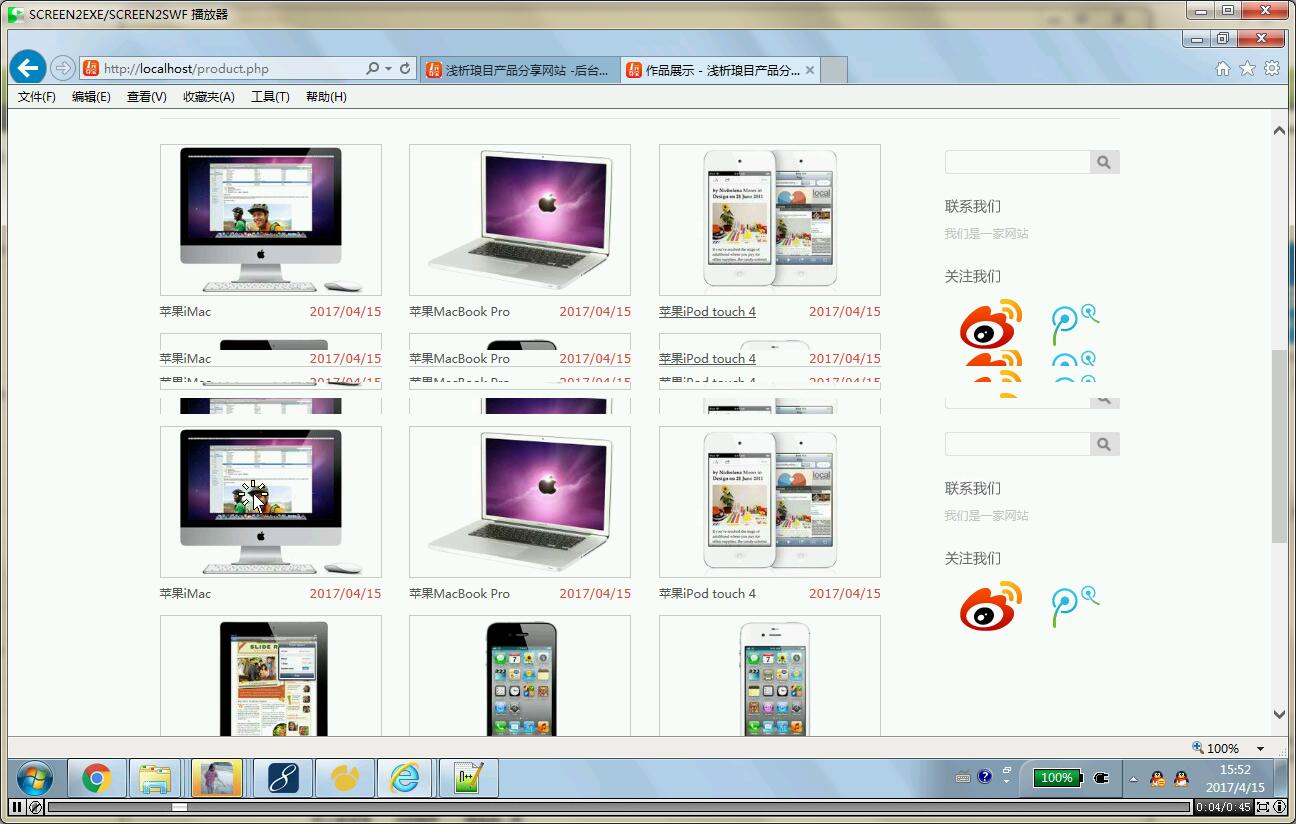Open the upper iMac product thumbnail
Image resolution: width=1296 pixels, height=824 pixels.
click(x=271, y=220)
